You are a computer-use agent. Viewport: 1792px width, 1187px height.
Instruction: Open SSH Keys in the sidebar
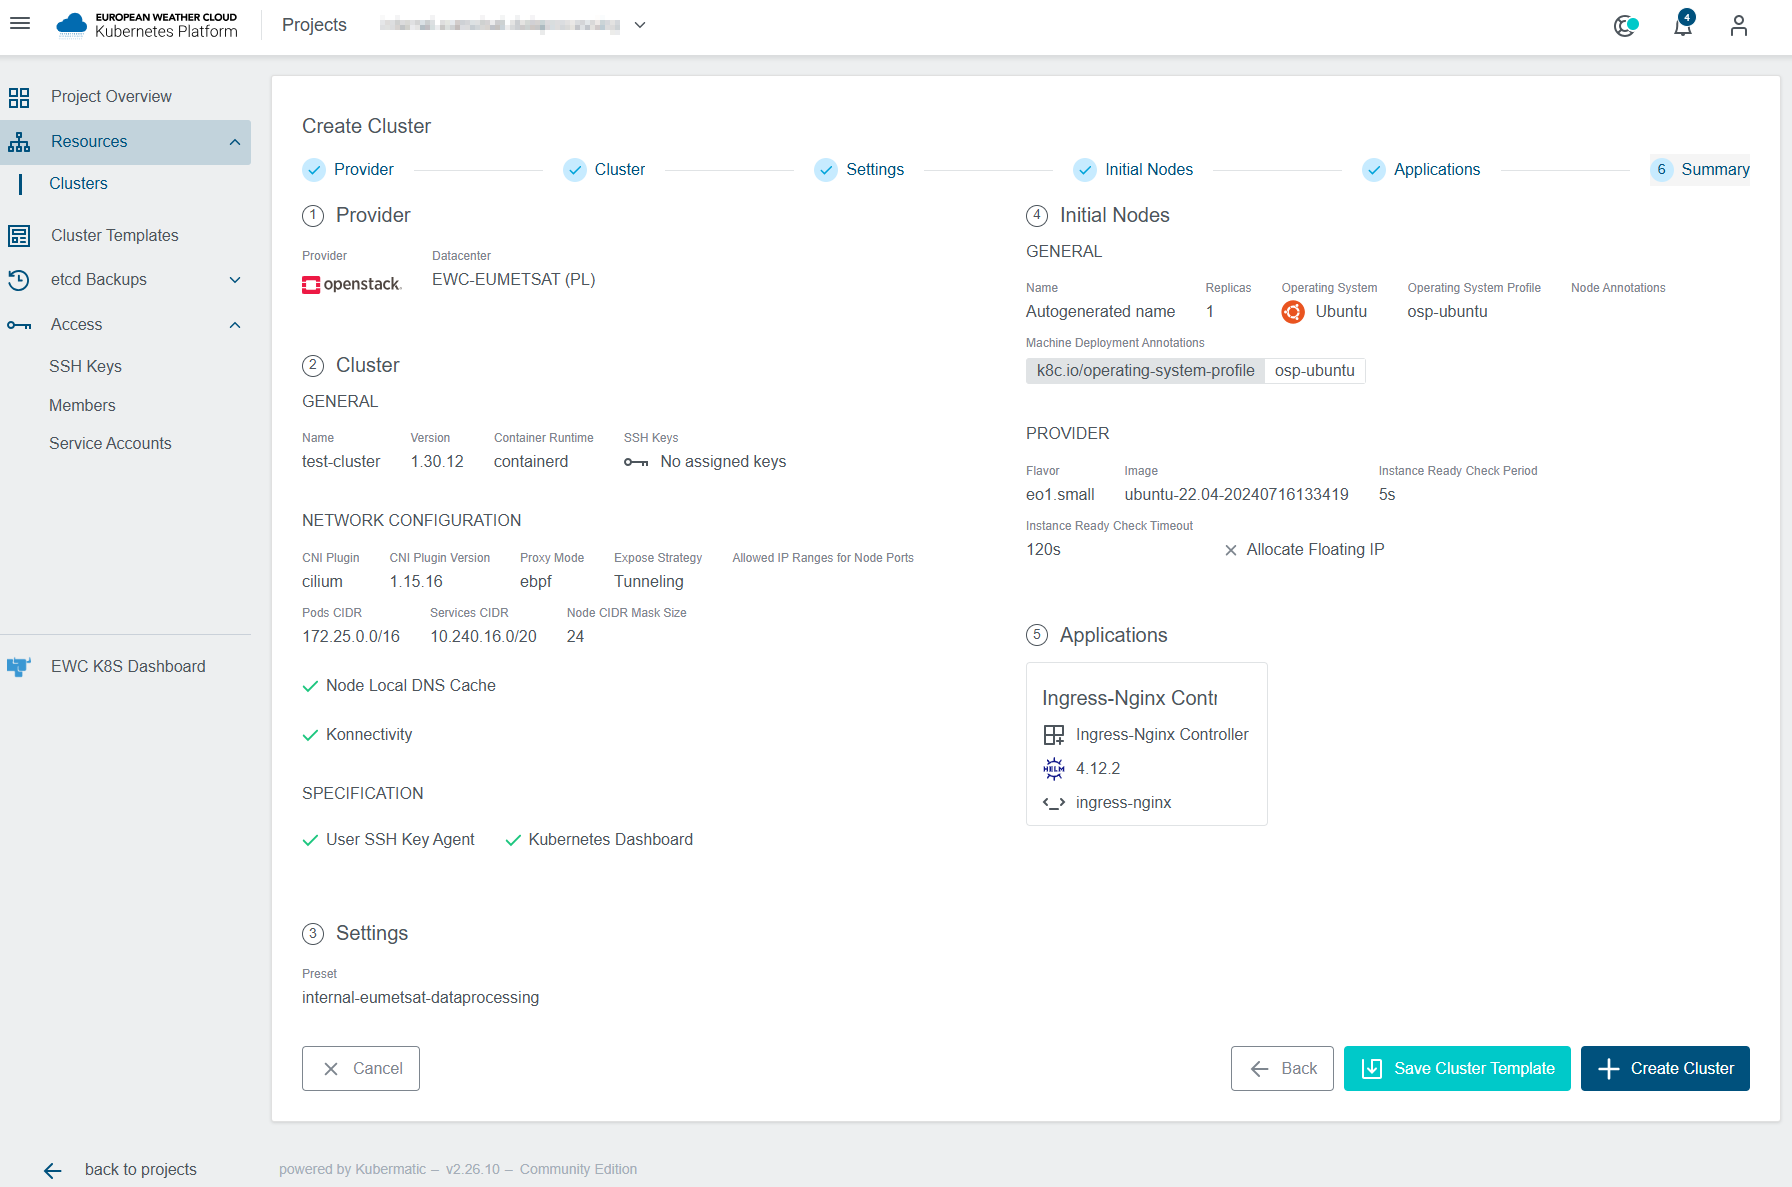pos(85,367)
